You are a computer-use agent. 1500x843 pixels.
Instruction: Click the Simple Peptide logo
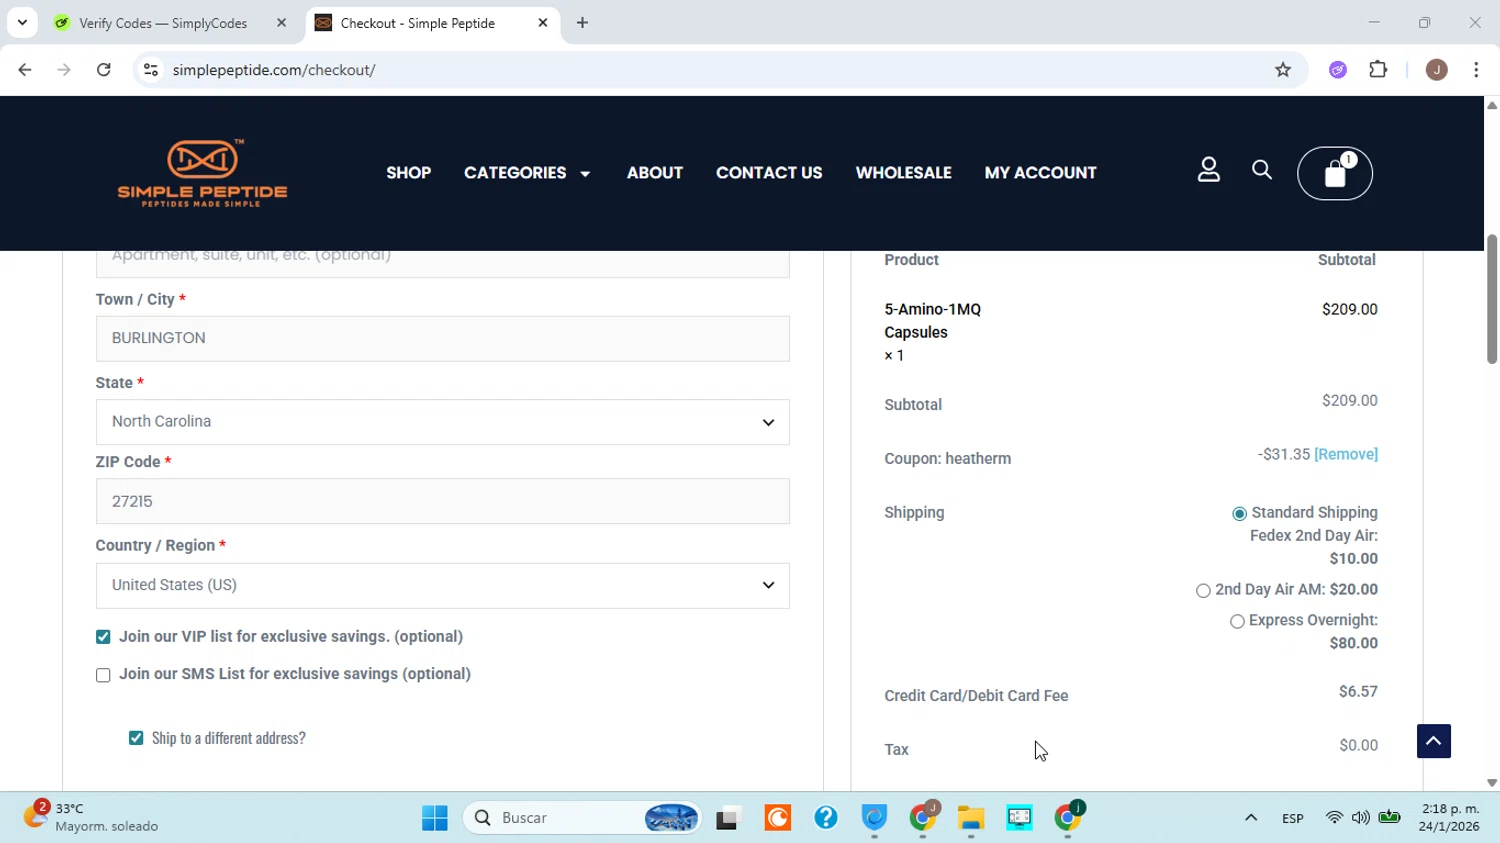pos(202,173)
